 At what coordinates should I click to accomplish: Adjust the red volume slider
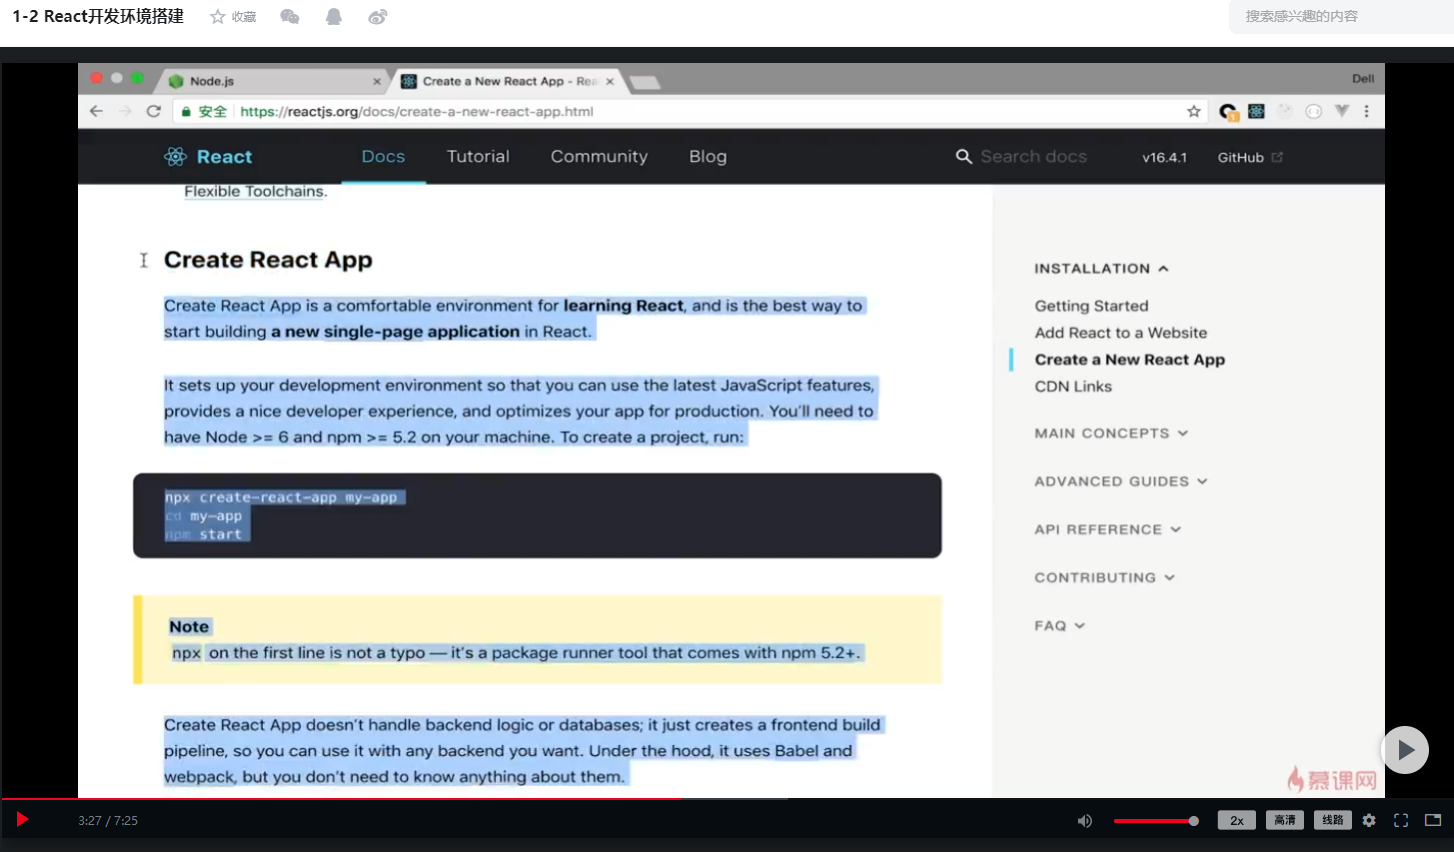point(1156,821)
